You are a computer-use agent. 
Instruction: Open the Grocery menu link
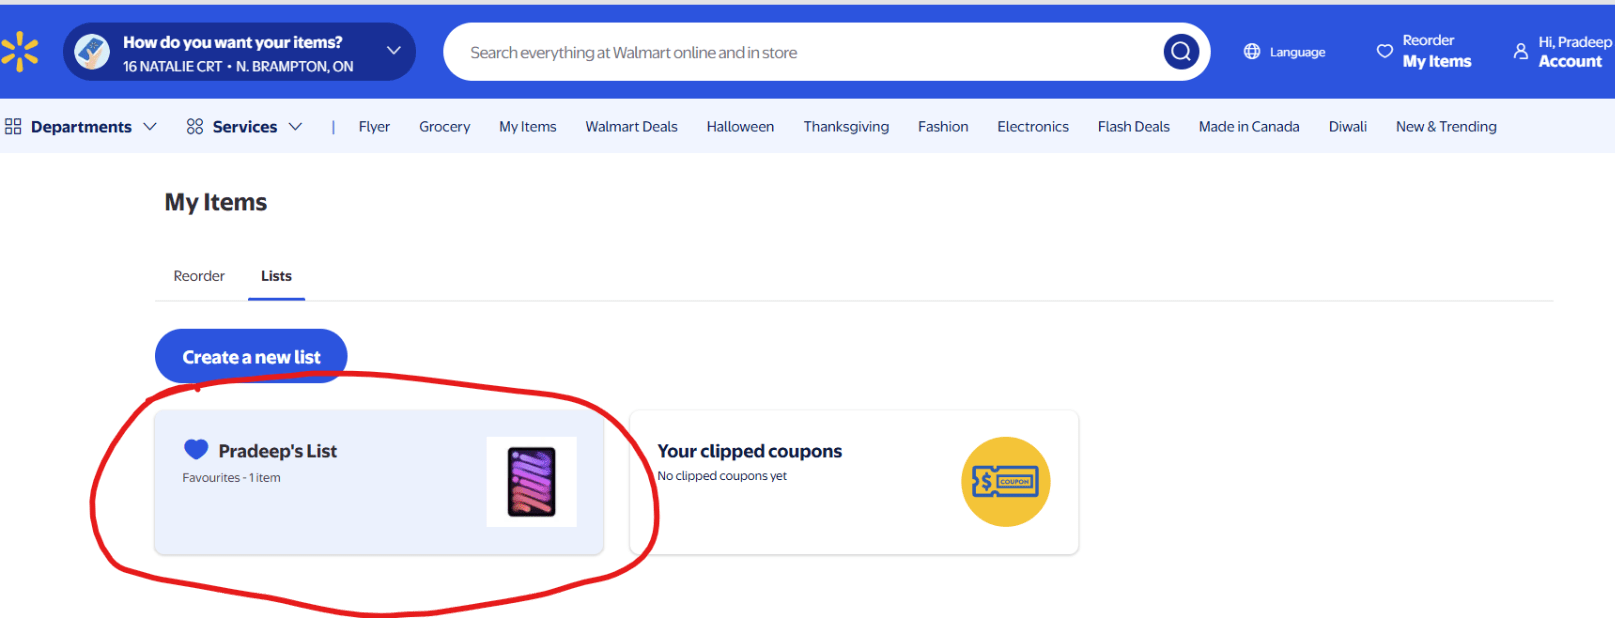[445, 127]
